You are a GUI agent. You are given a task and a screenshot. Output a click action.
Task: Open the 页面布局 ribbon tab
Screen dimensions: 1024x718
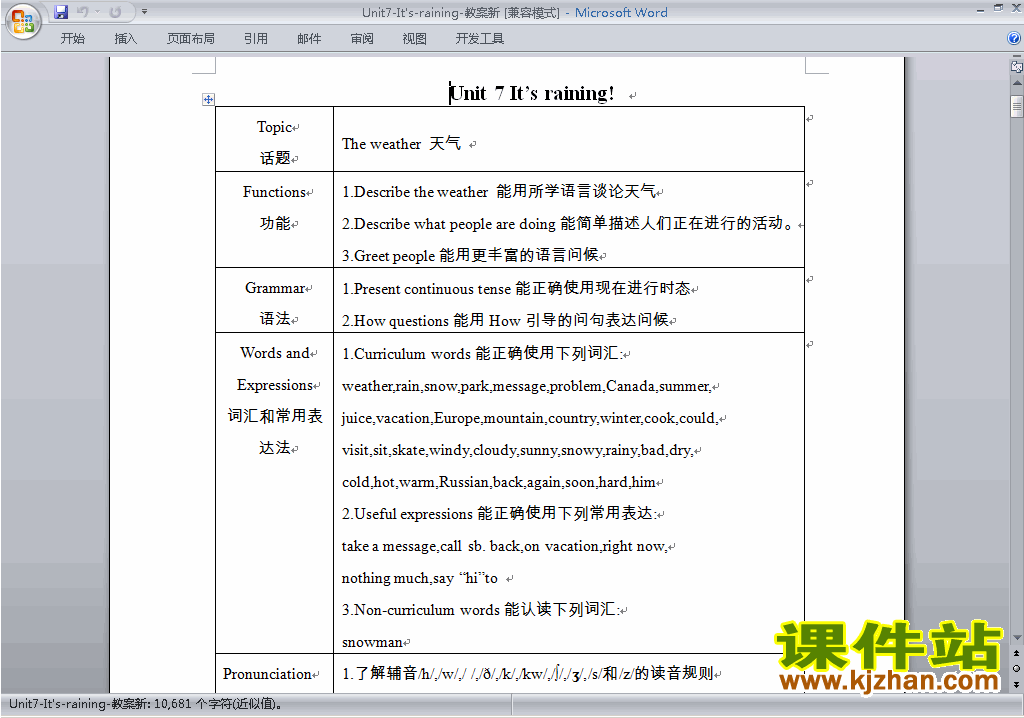coord(191,39)
